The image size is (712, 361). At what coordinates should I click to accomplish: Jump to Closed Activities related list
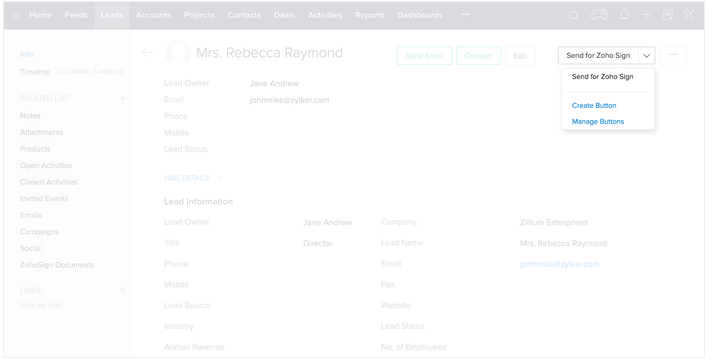pos(48,182)
